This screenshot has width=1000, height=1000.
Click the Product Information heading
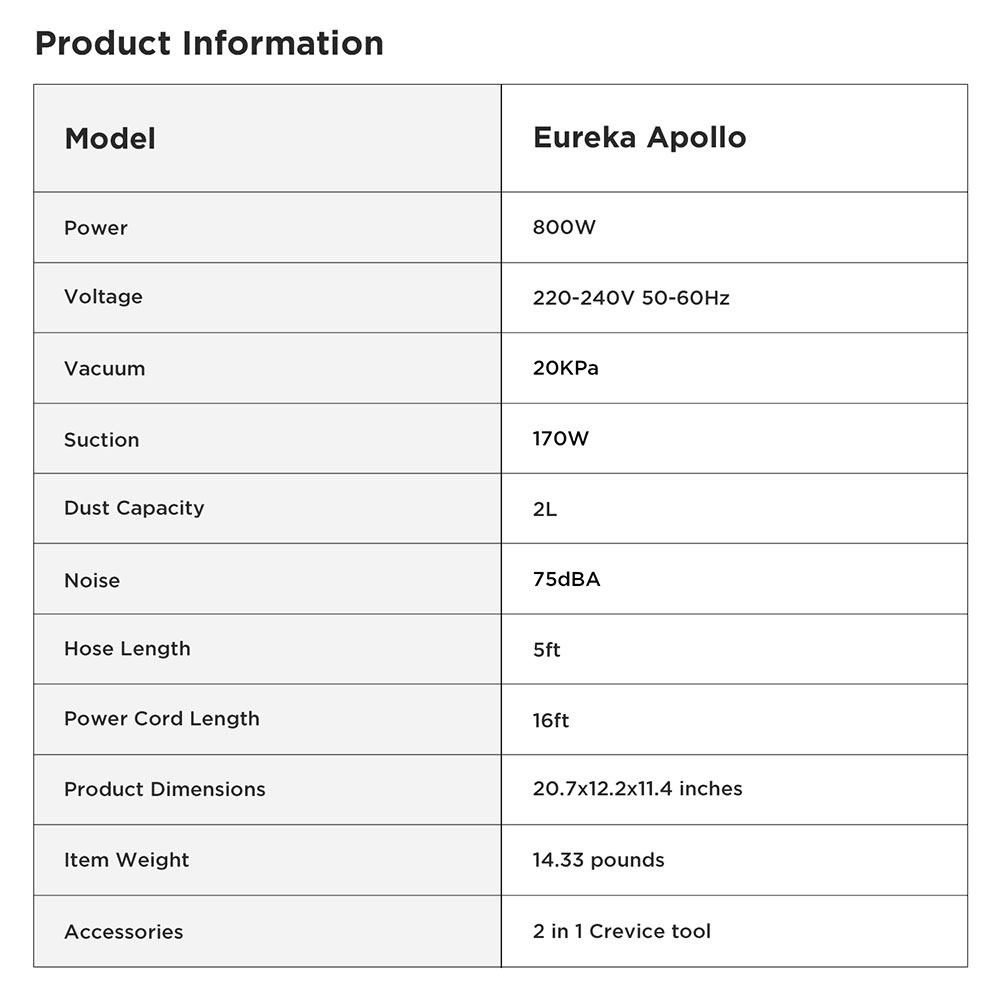[x=209, y=43]
